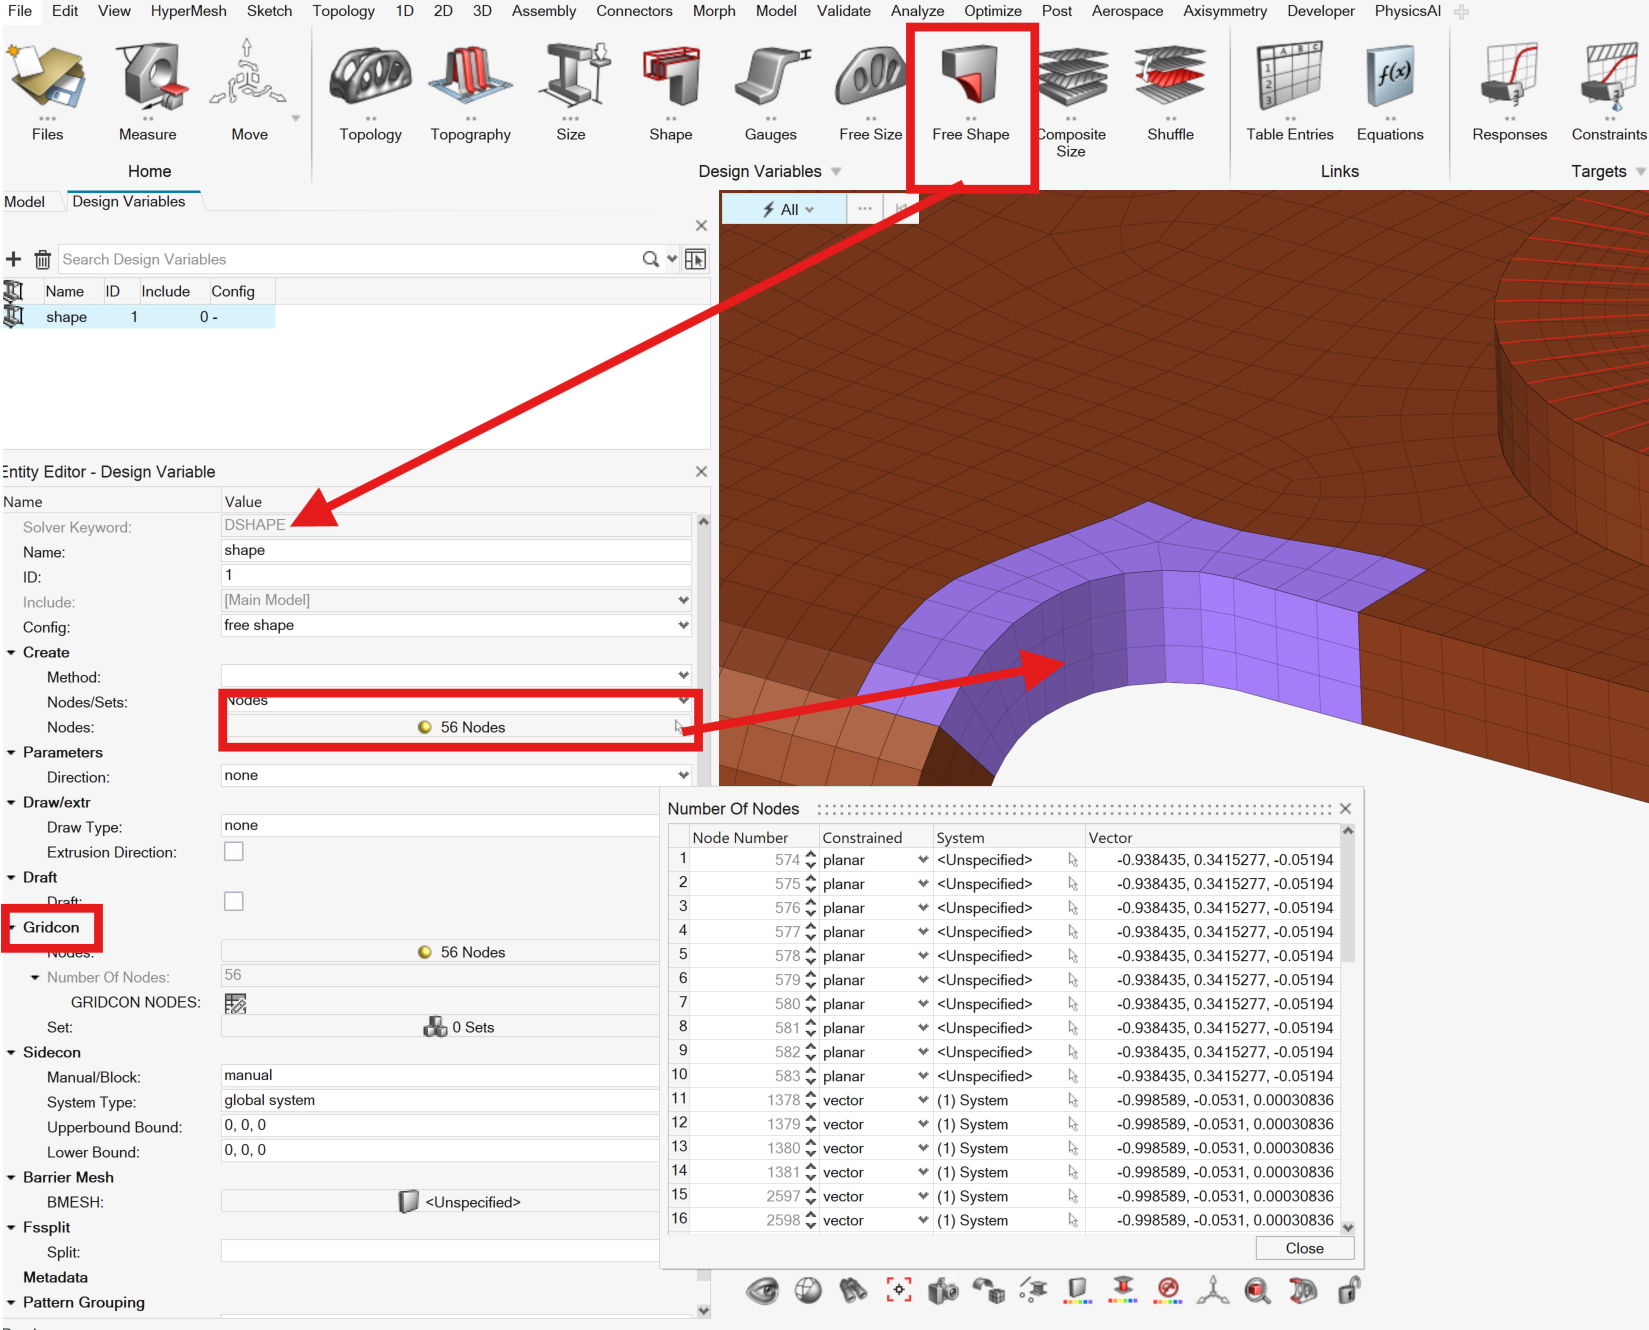Click the Search Design Variables field

tap(349, 260)
